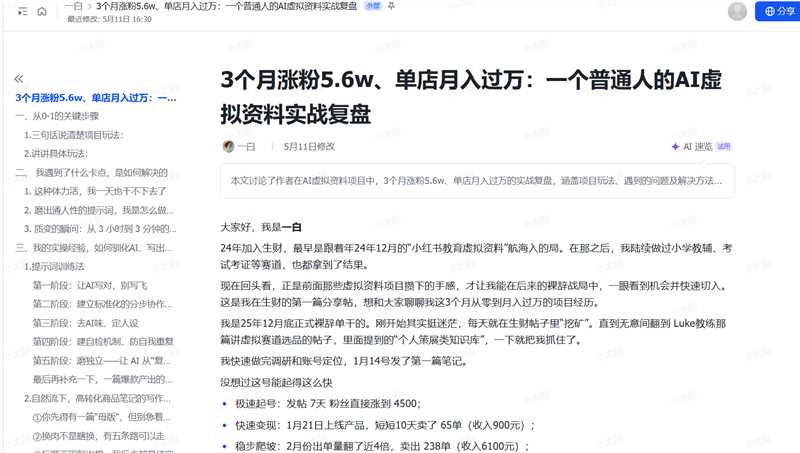Open outline item 2.自然流下，高转化商品笔记
The width and height of the screenshot is (800, 453).
pos(97,398)
